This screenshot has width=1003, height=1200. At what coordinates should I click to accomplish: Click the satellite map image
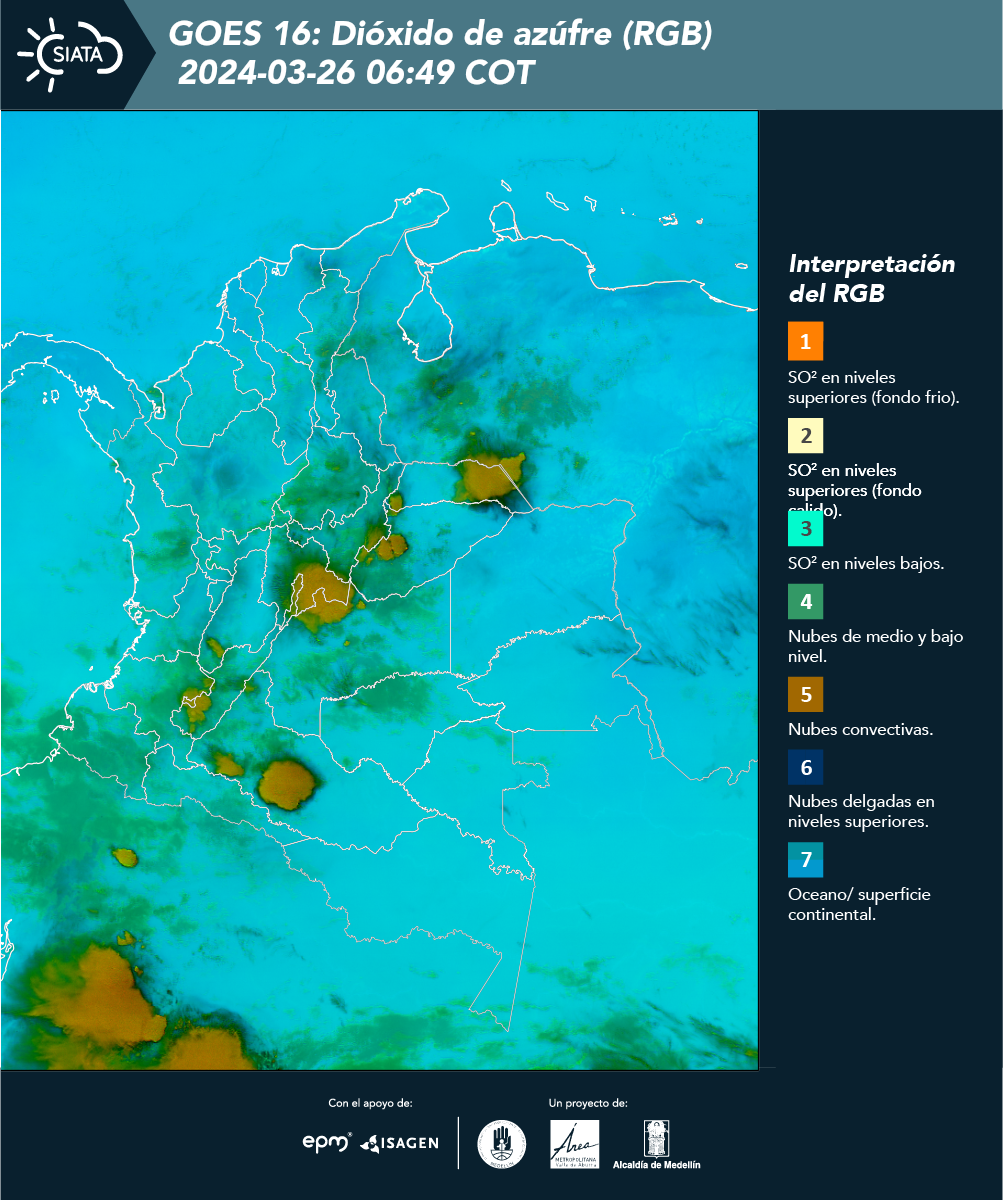coord(379,589)
